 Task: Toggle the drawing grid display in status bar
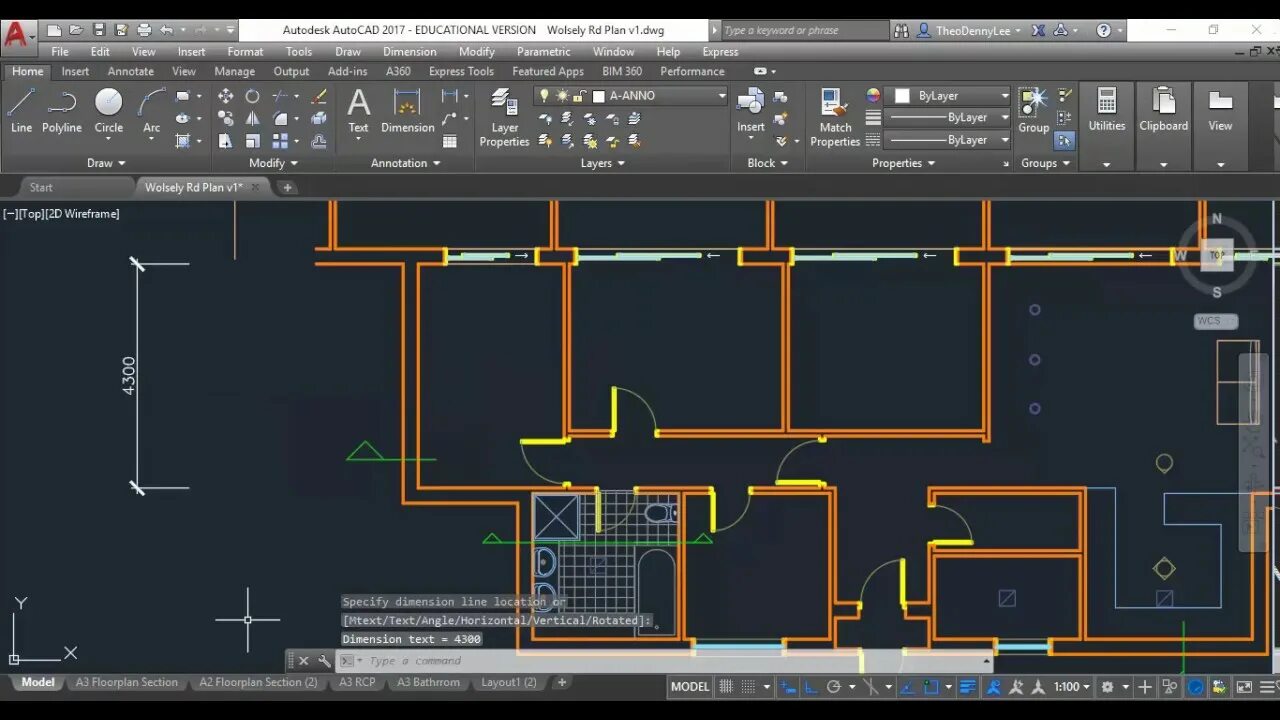click(x=726, y=687)
